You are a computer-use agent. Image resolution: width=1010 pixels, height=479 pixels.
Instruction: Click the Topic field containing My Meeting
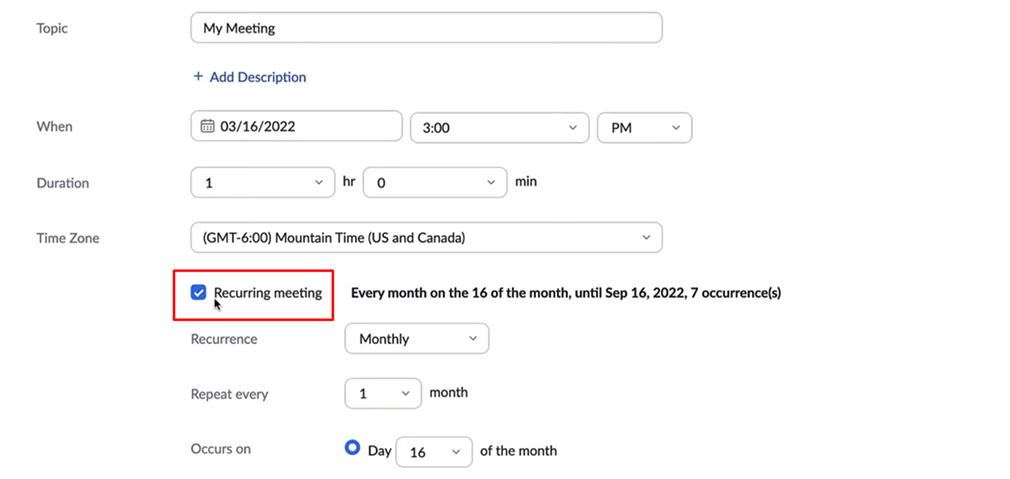pos(426,28)
